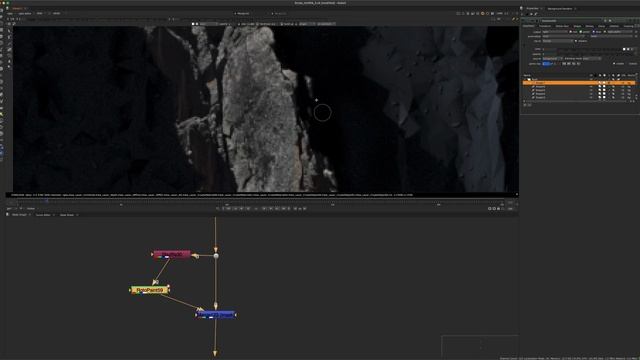Choose the Blur tool in viewer toolbar

point(9,61)
